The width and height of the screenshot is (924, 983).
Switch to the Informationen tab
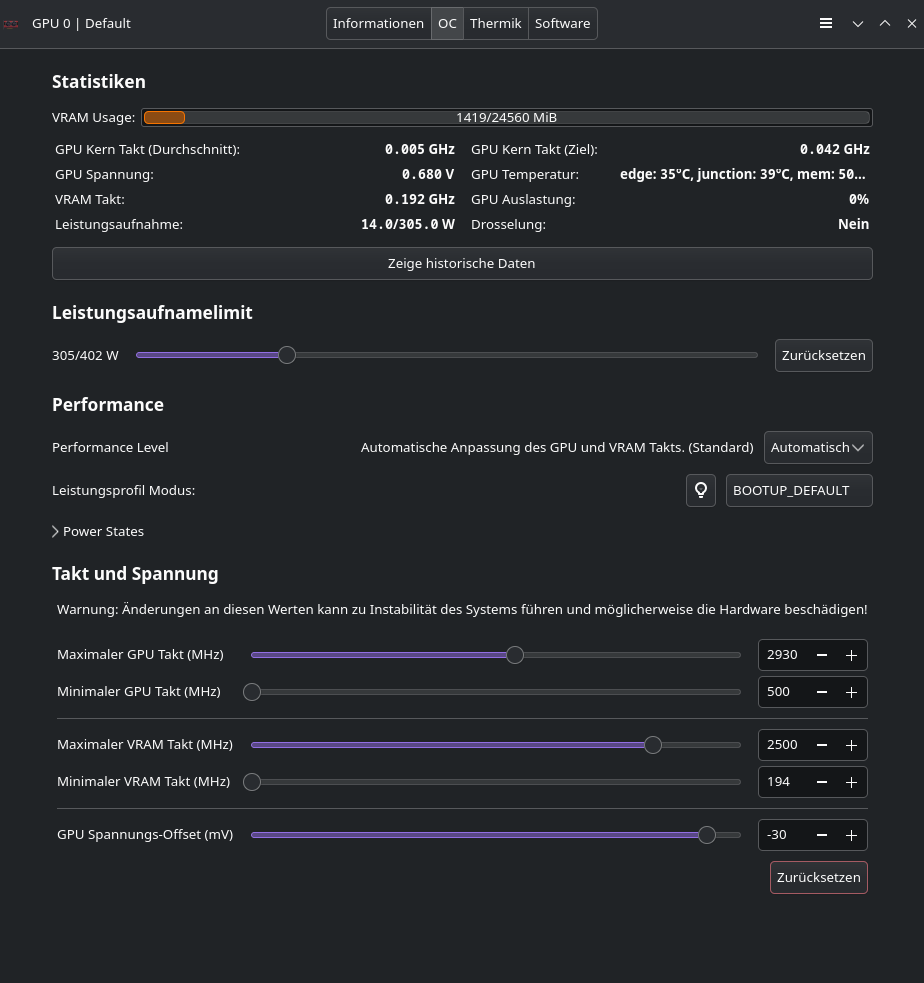[x=378, y=23]
